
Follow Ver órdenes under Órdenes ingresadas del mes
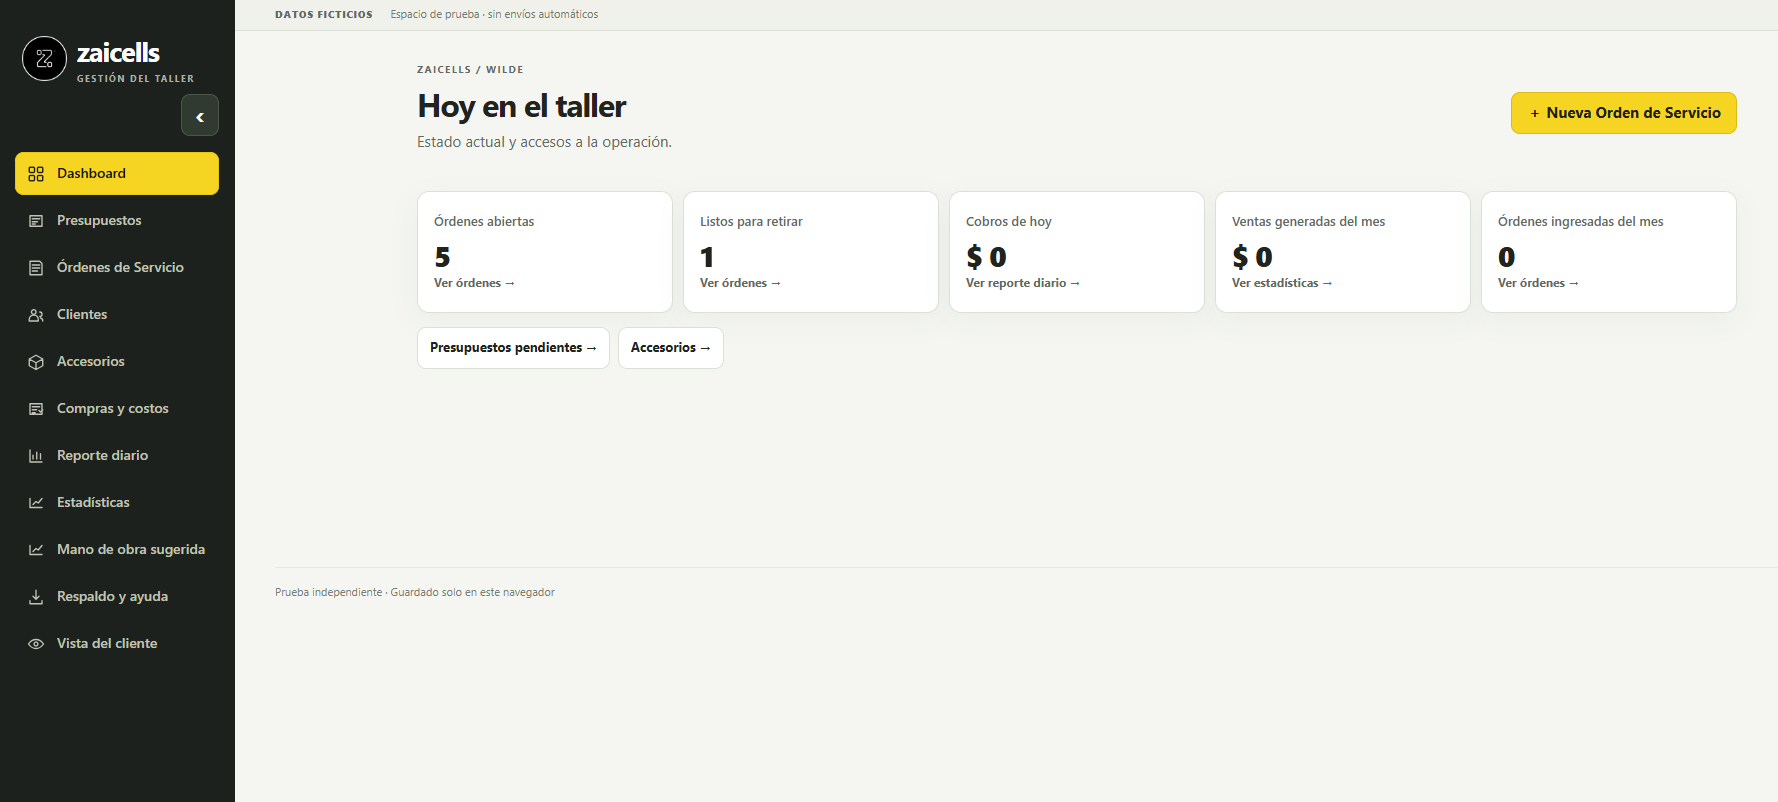[x=1538, y=283]
